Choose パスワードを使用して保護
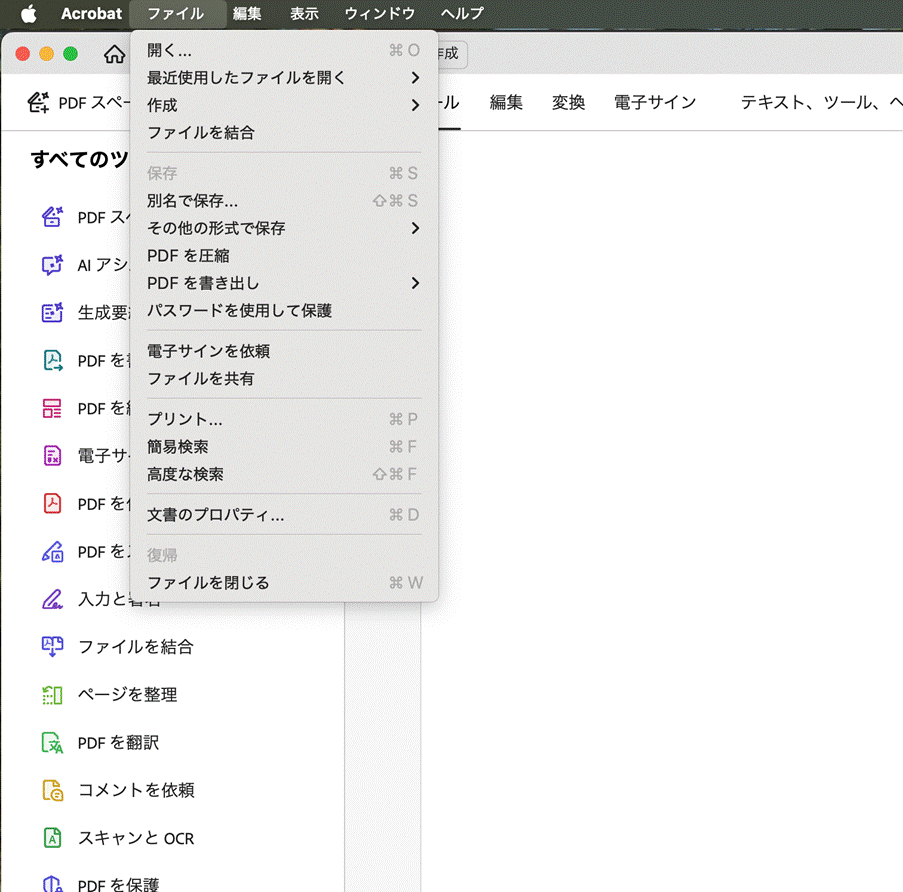This screenshot has height=892, width=903. click(284, 310)
